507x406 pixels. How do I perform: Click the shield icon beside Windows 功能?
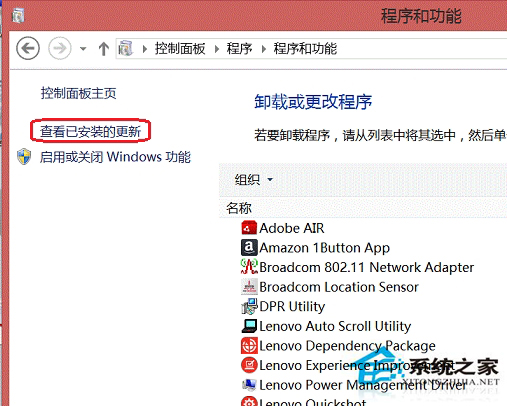[x=24, y=157]
